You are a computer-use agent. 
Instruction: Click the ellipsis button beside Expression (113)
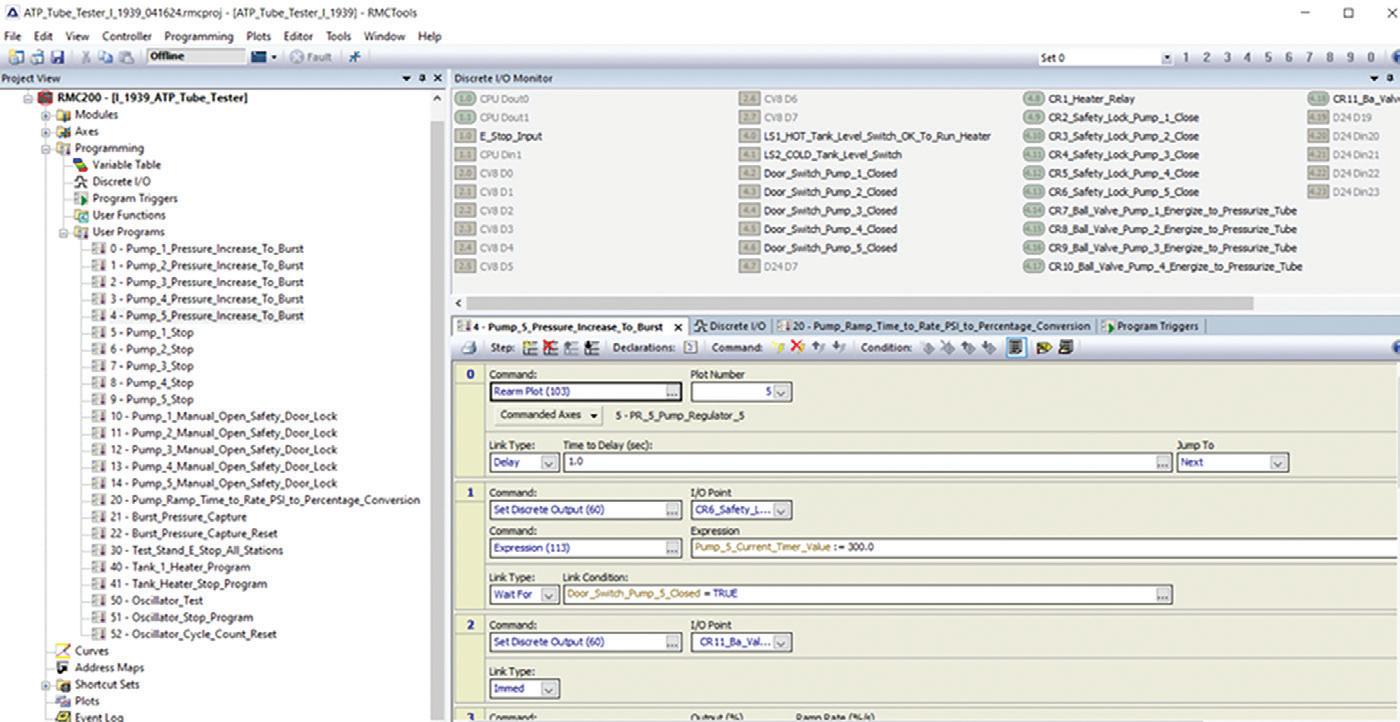[673, 548]
